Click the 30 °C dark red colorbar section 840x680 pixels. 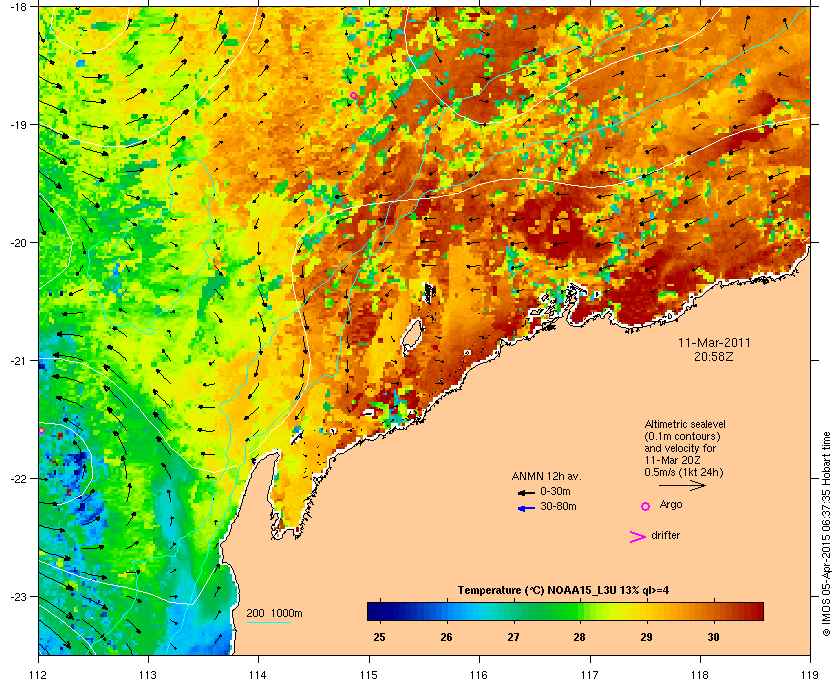[713, 611]
